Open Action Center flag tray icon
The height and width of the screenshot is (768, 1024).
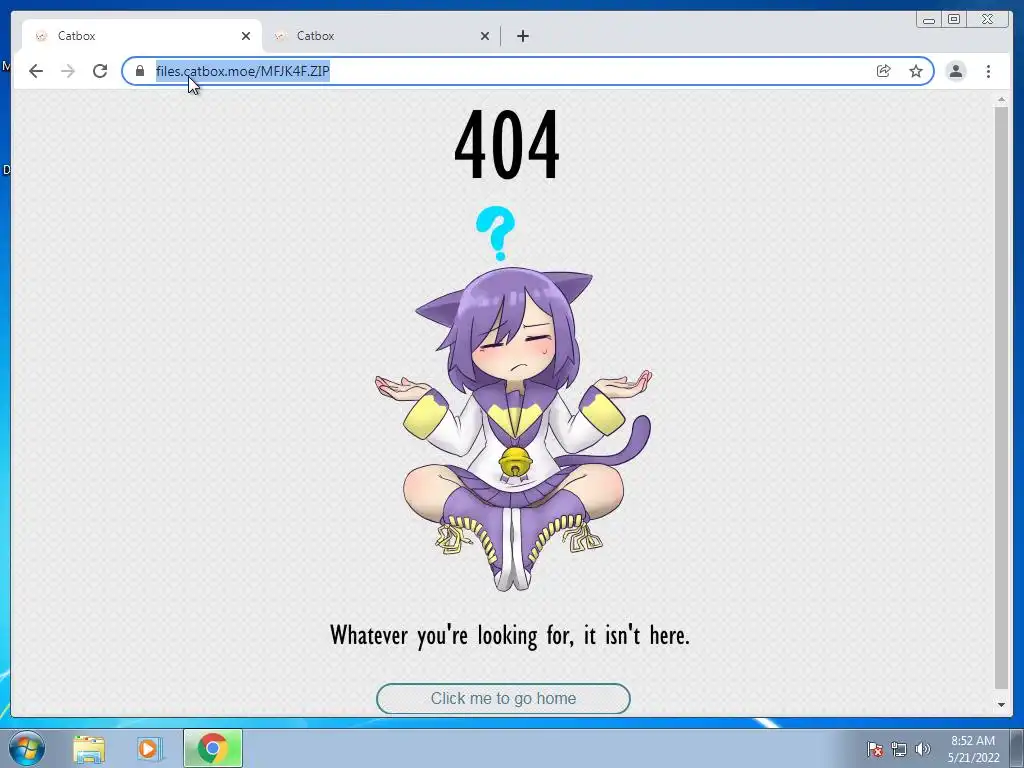(x=875, y=749)
